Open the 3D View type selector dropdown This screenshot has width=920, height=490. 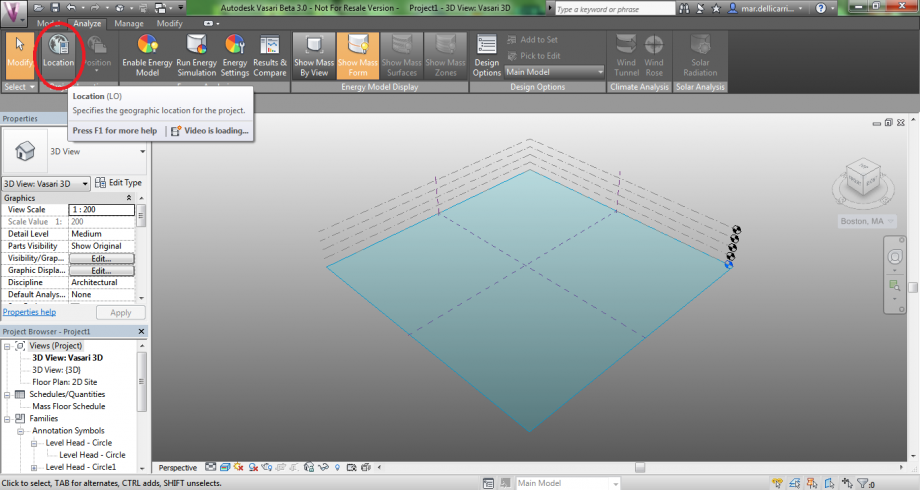coord(142,151)
